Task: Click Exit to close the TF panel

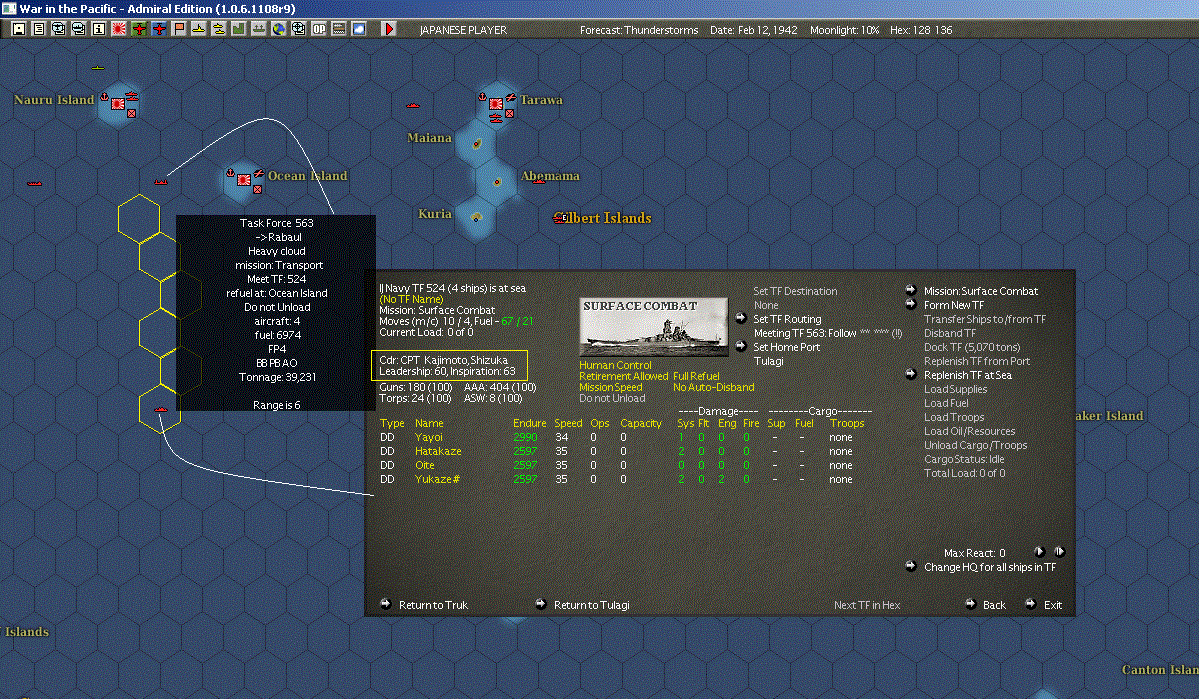Action: click(1053, 605)
